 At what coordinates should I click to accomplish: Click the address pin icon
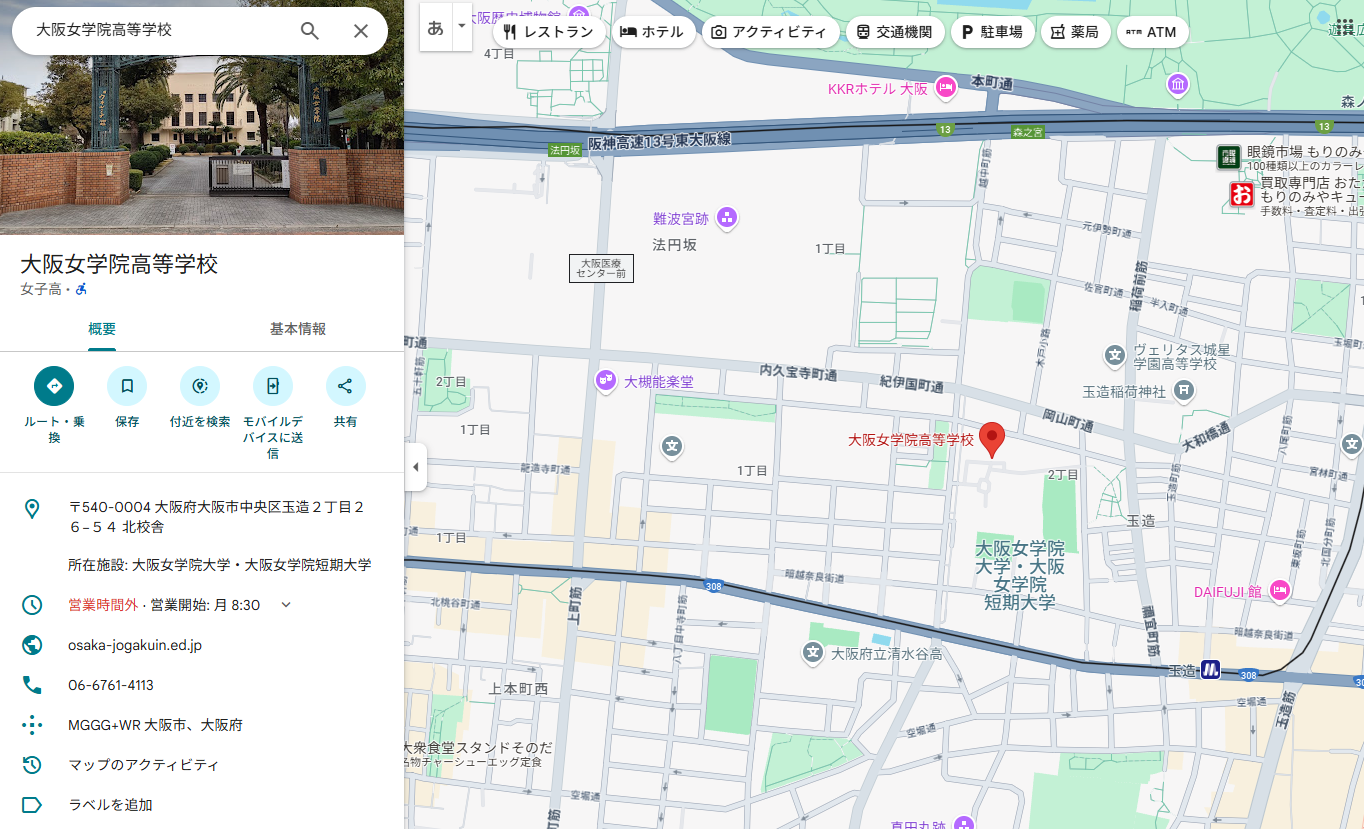(32, 509)
